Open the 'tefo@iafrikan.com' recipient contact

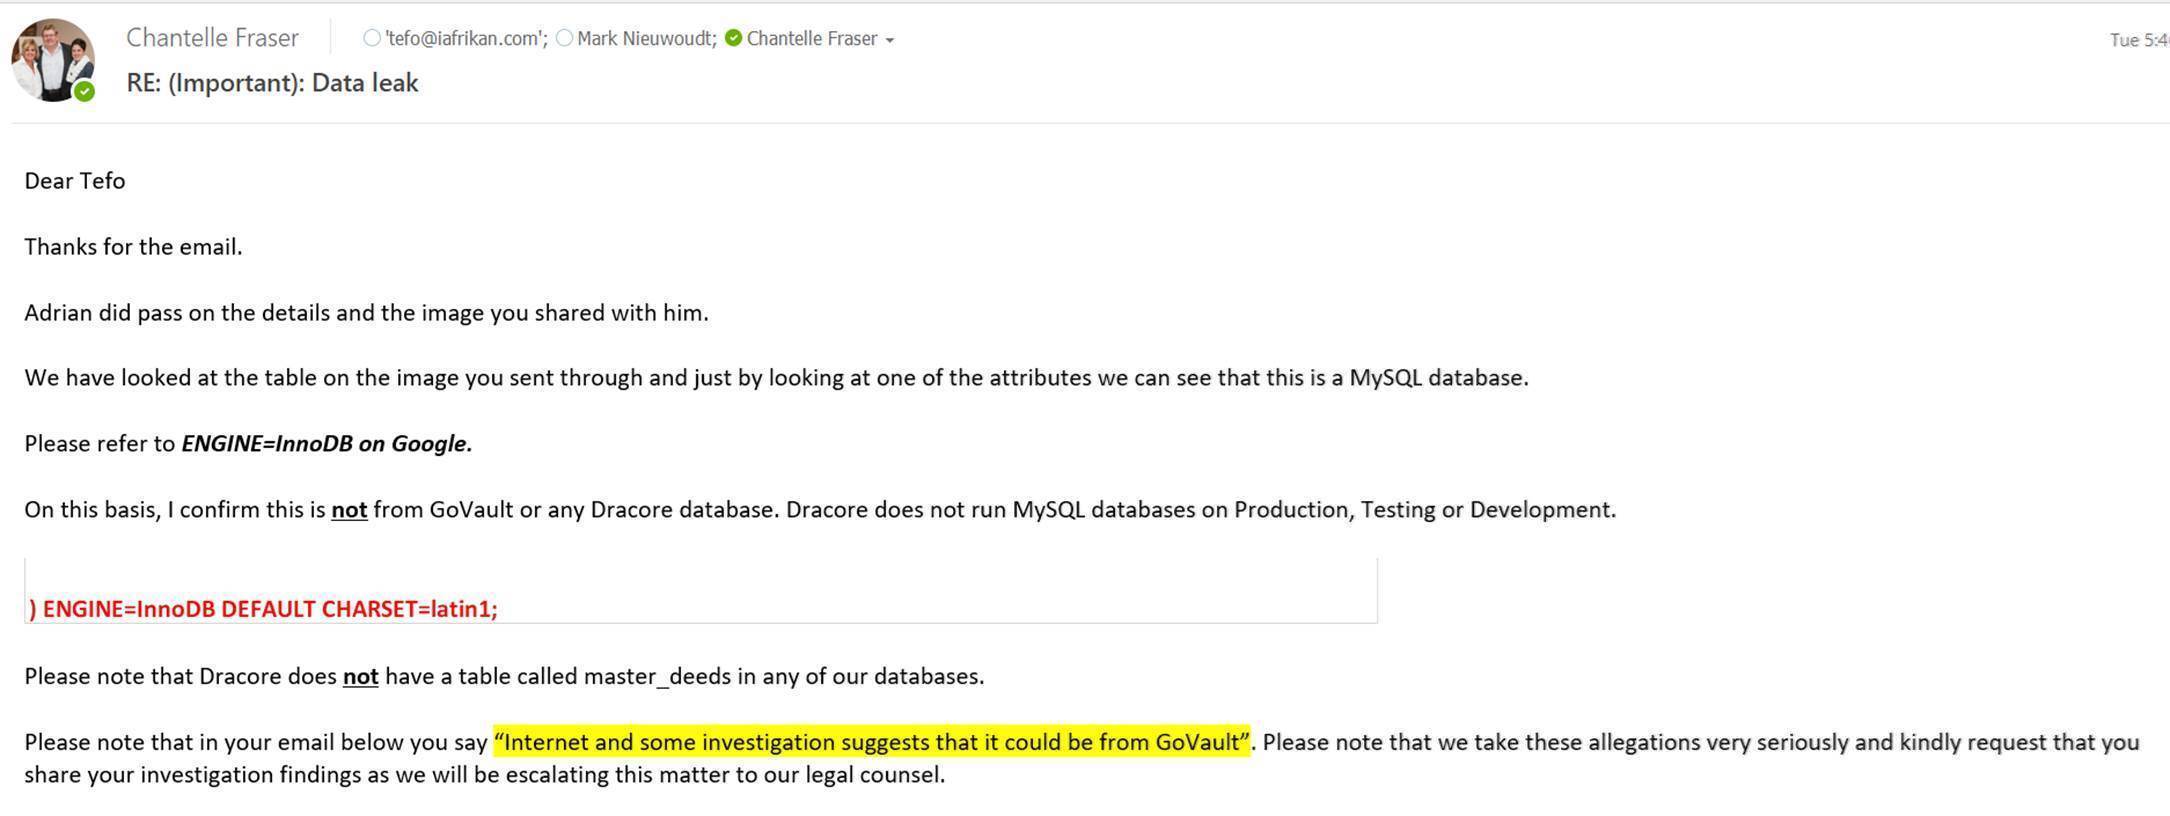(x=466, y=38)
